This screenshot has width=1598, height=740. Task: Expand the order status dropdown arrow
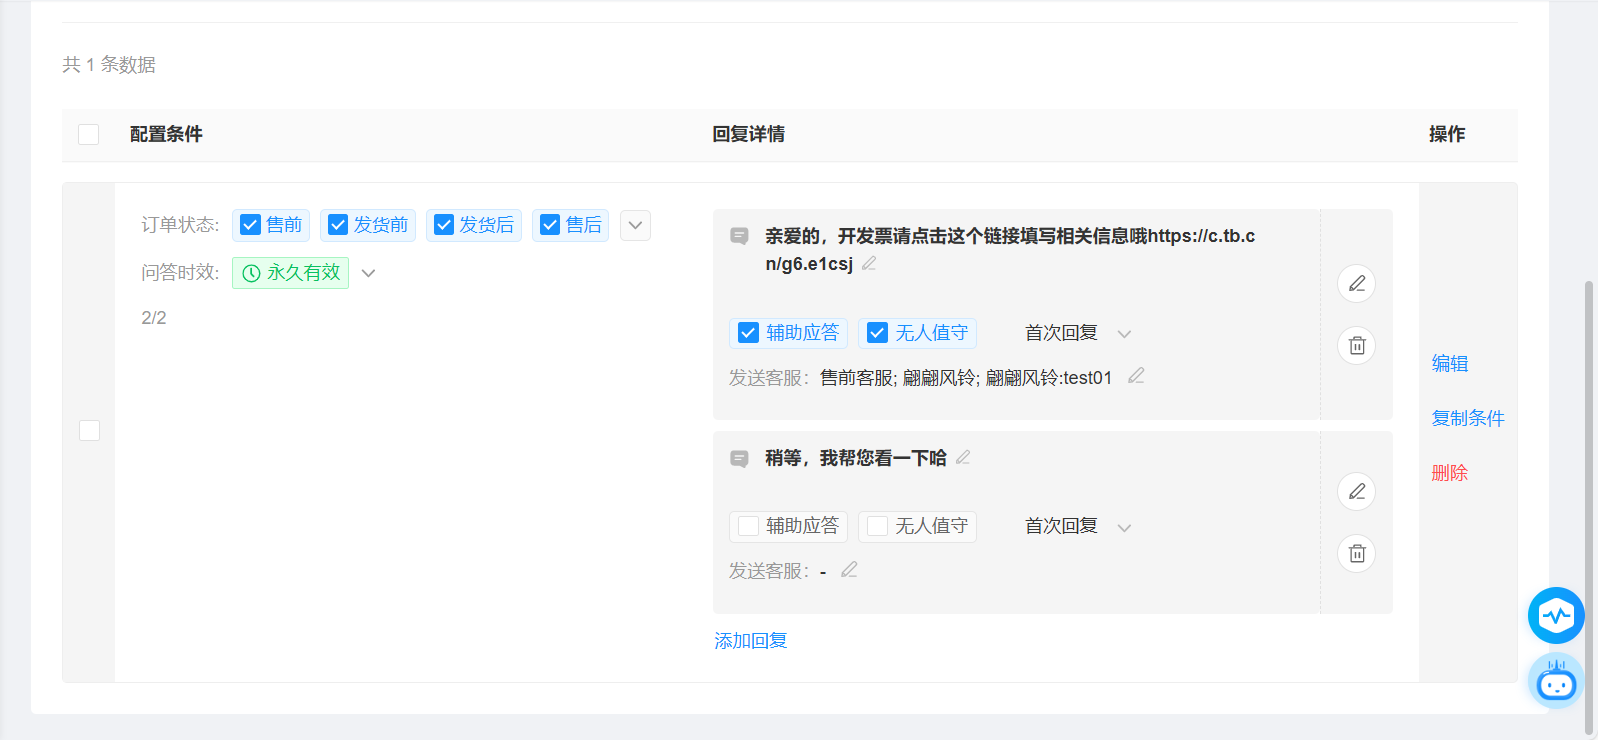click(635, 225)
